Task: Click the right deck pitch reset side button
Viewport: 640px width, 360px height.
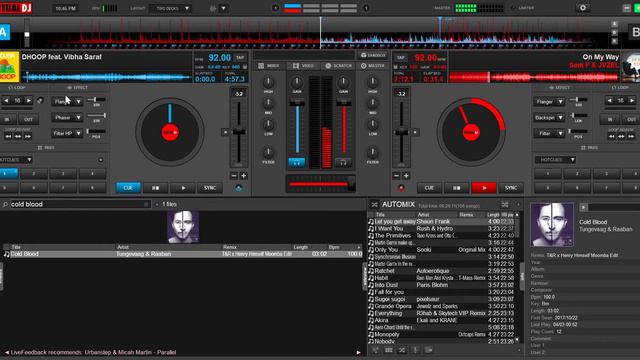Action: click(415, 132)
